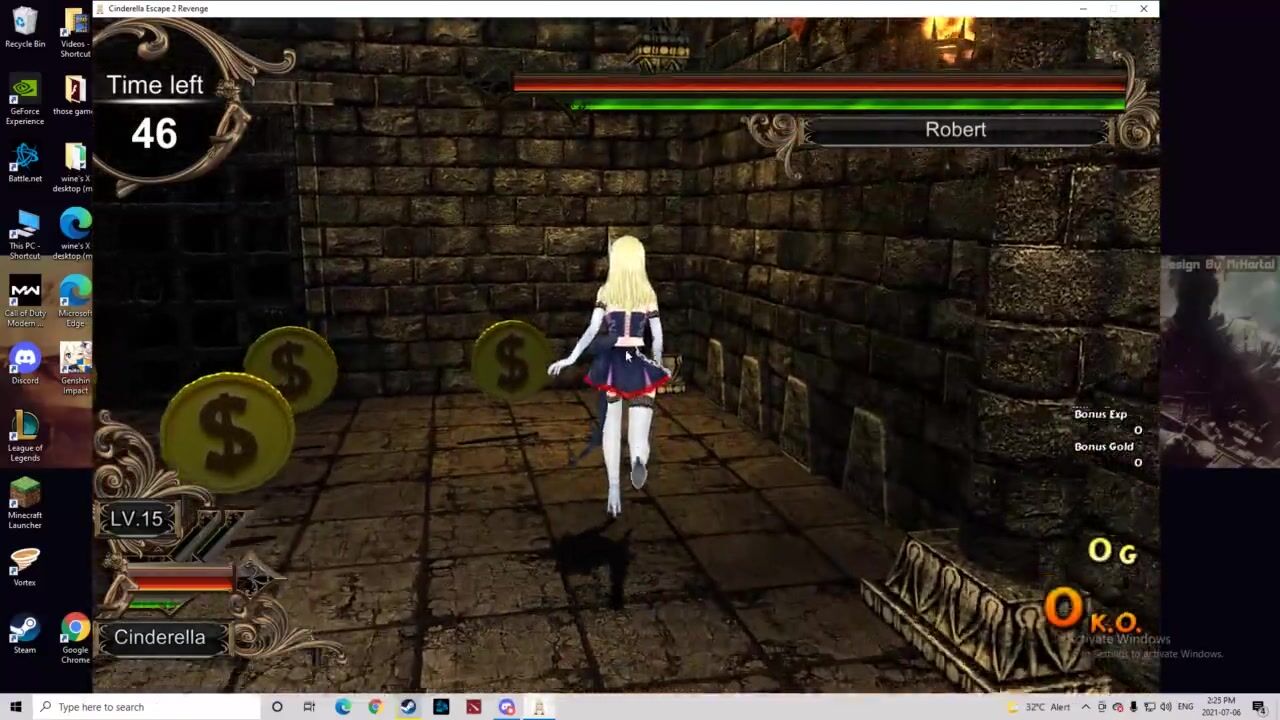
Task: Launch Steam from the desktop
Action: (25, 634)
